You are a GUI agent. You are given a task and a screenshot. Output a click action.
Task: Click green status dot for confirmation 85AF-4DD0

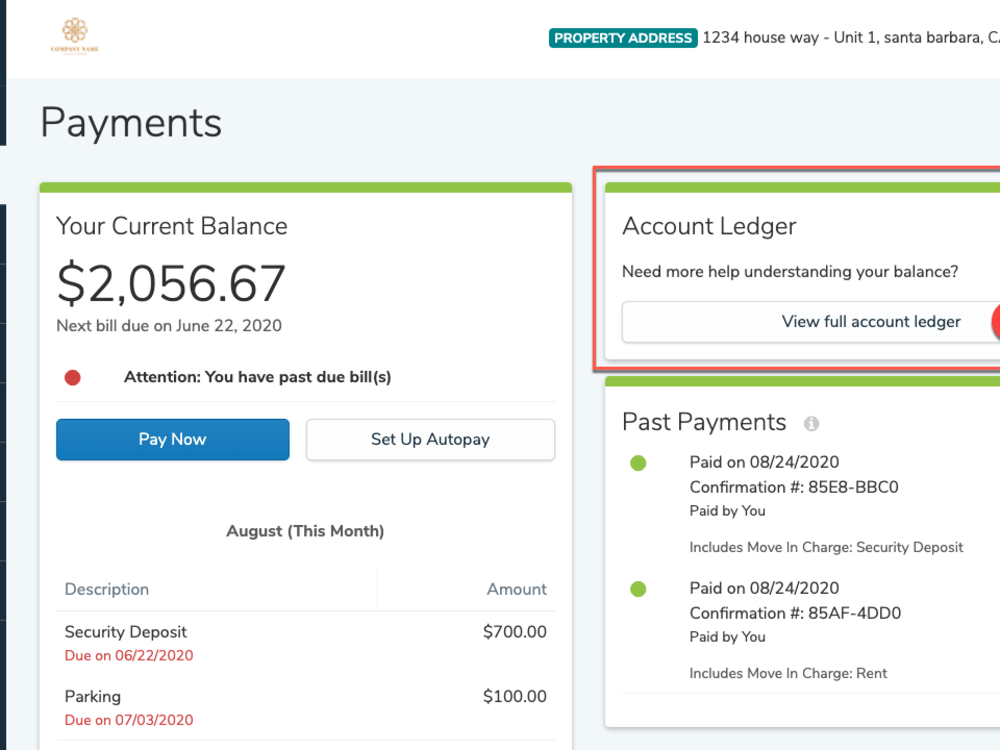[638, 589]
